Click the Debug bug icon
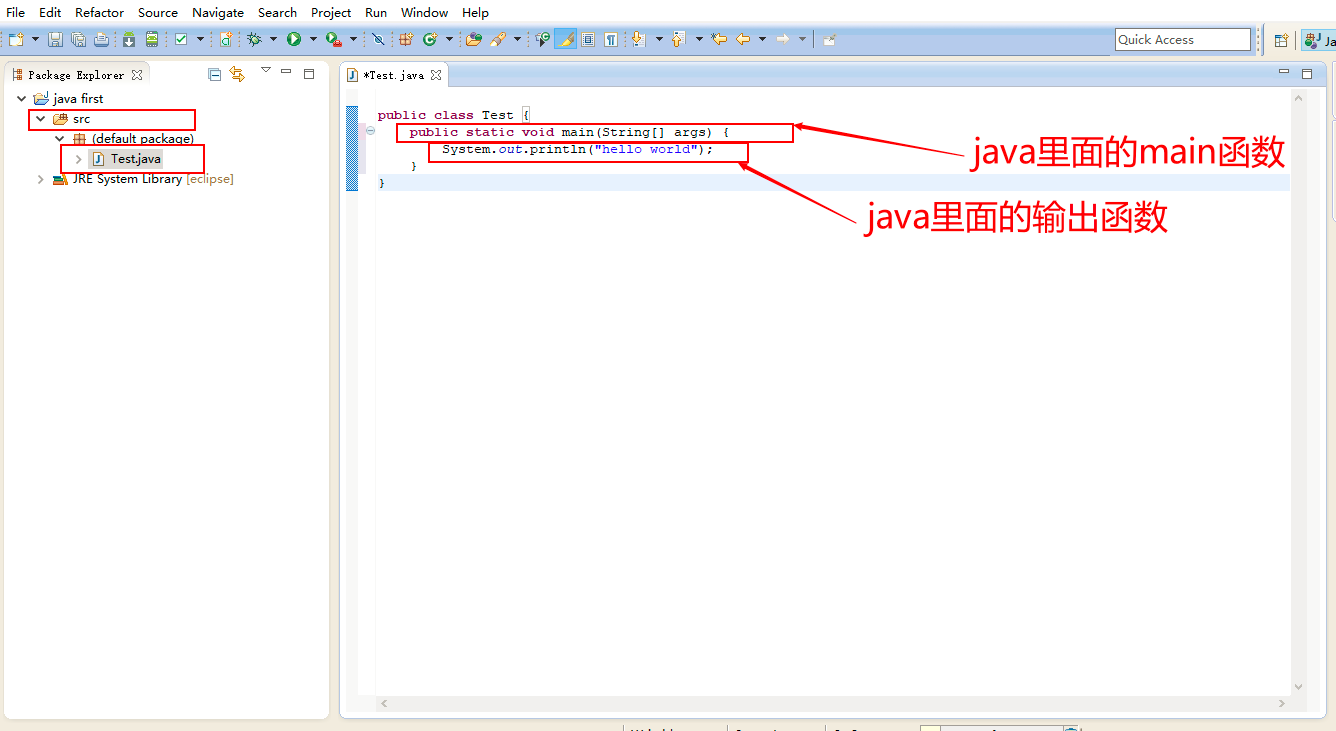Image resolution: width=1336 pixels, height=731 pixels. 254,39
